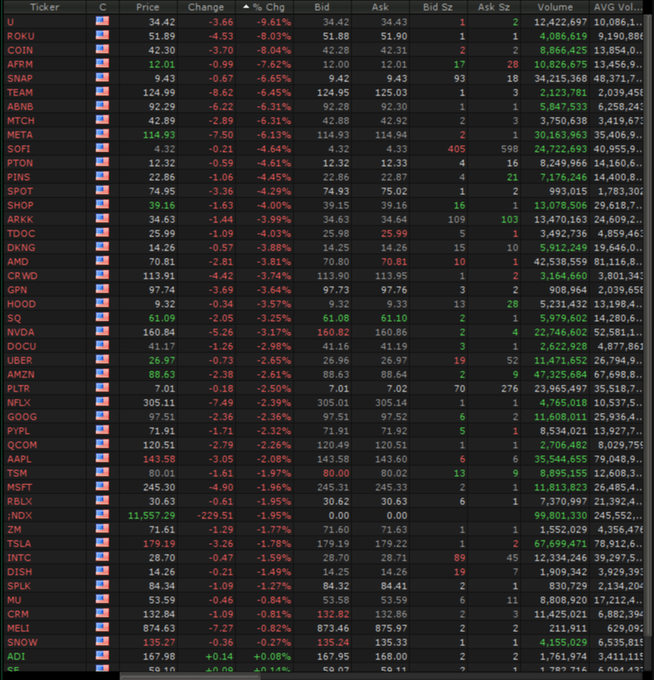Click the US flag icon in ;NDX row
This screenshot has width=654, height=680.
pyautogui.click(x=102, y=515)
